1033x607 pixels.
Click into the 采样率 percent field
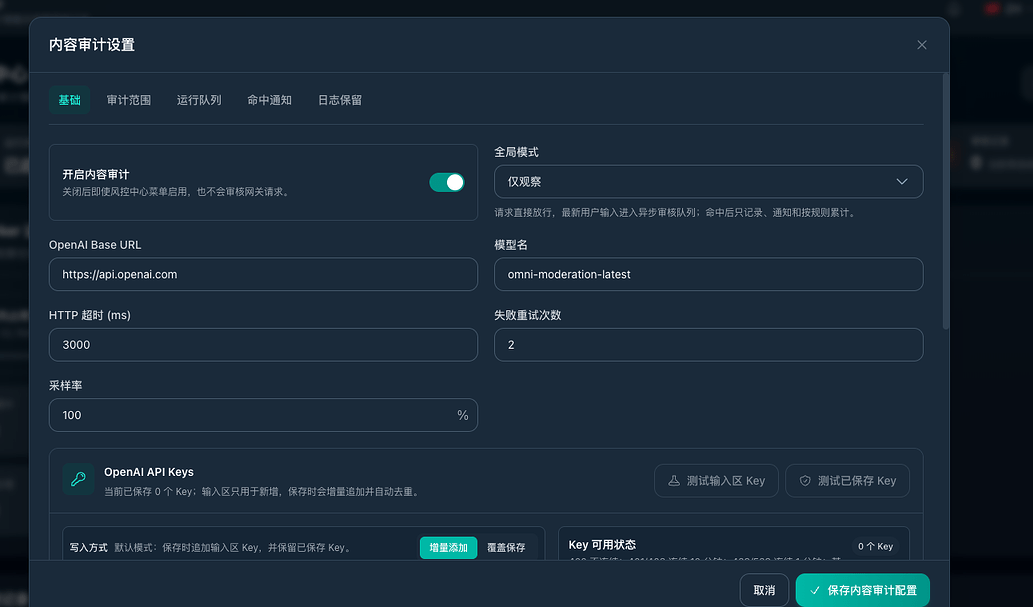point(263,415)
